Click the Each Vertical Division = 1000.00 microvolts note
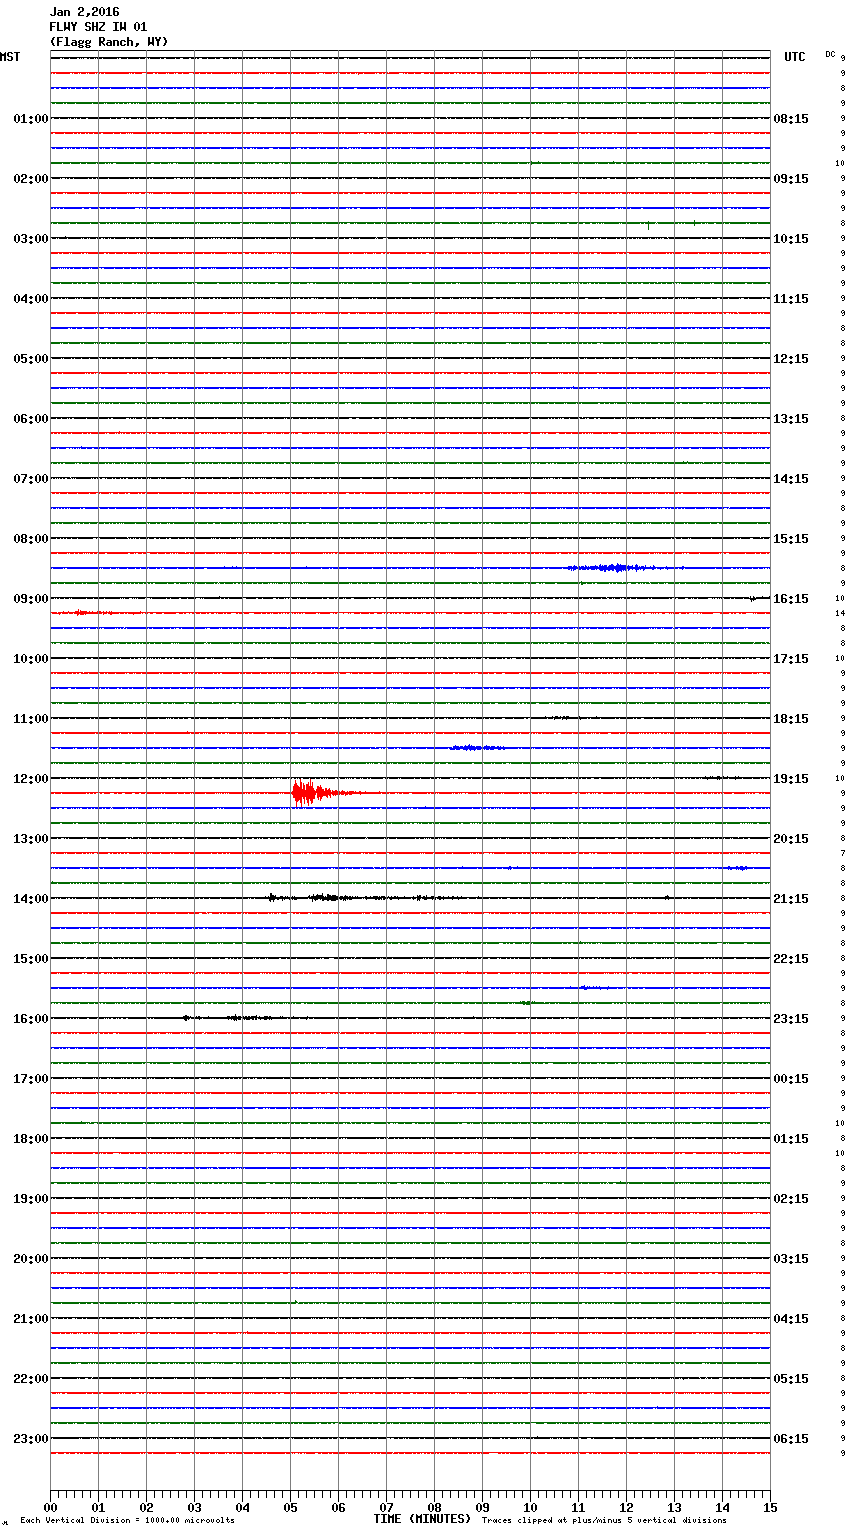The width and height of the screenshot is (850, 1534). coord(127,1521)
